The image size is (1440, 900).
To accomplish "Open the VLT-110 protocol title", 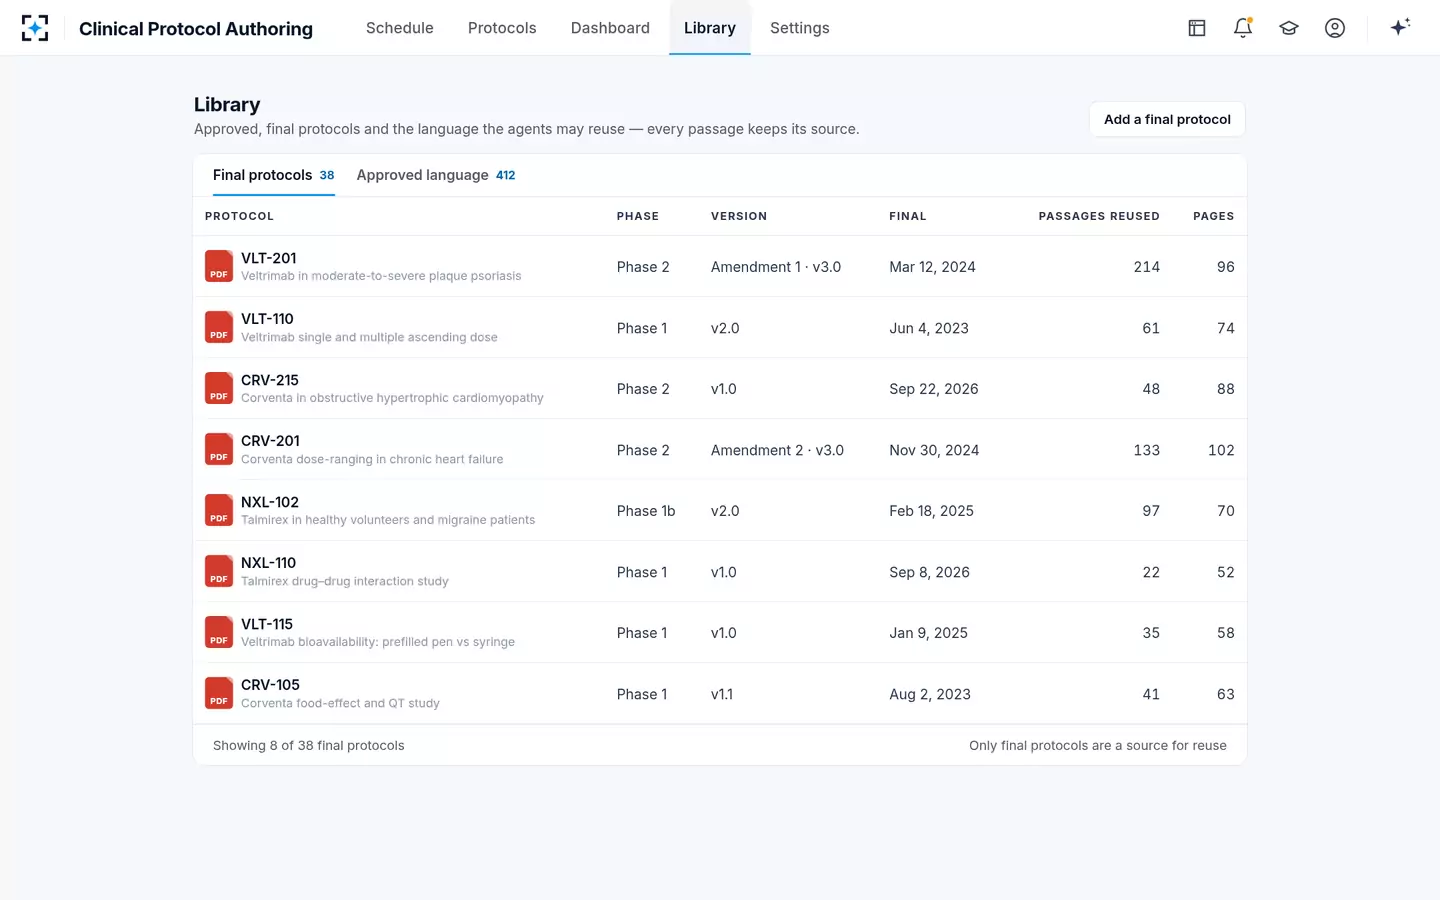I will pyautogui.click(x=267, y=319).
